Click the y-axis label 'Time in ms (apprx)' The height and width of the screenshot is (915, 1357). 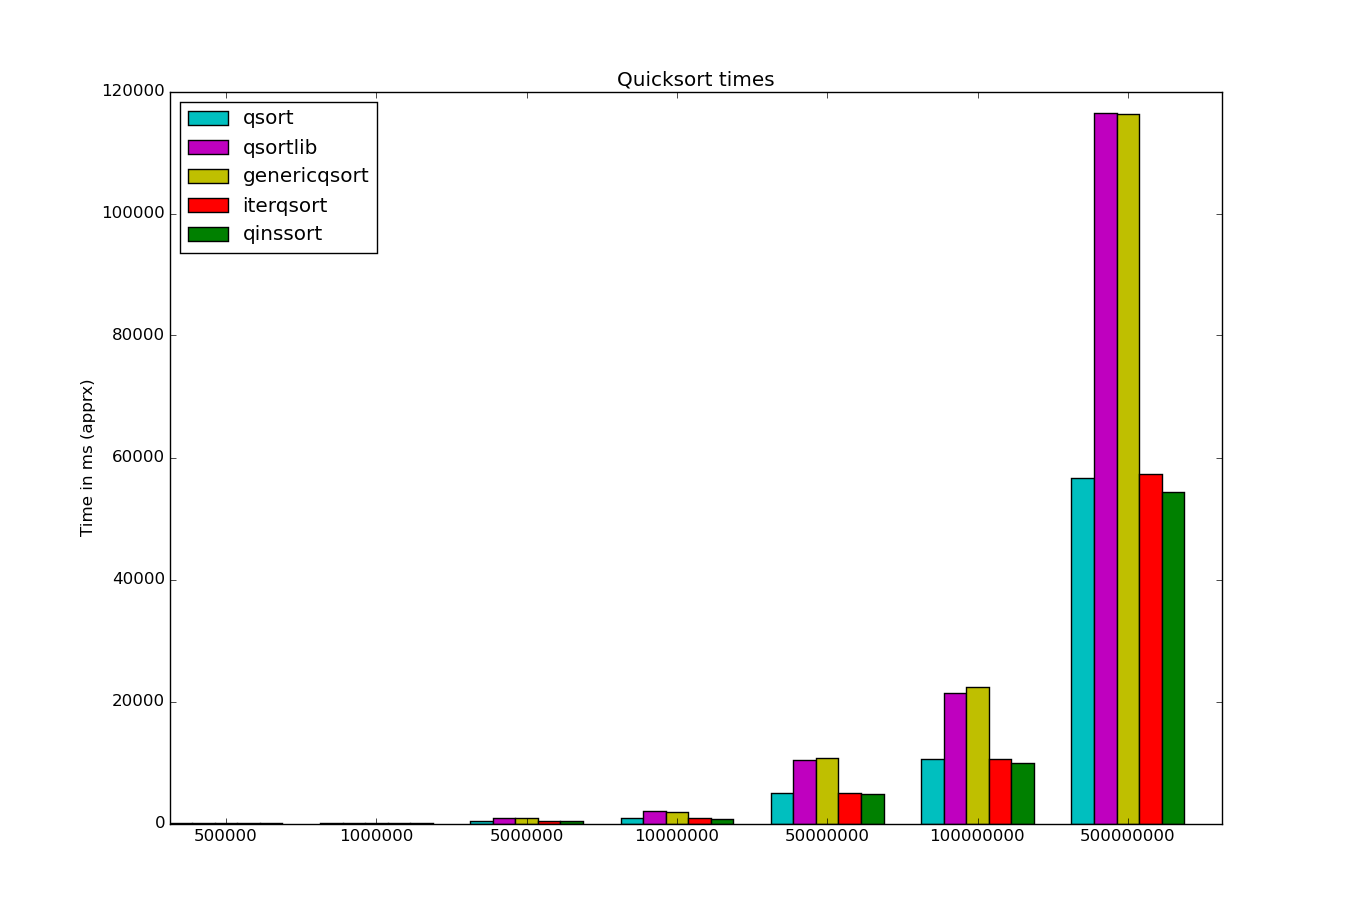coord(88,458)
